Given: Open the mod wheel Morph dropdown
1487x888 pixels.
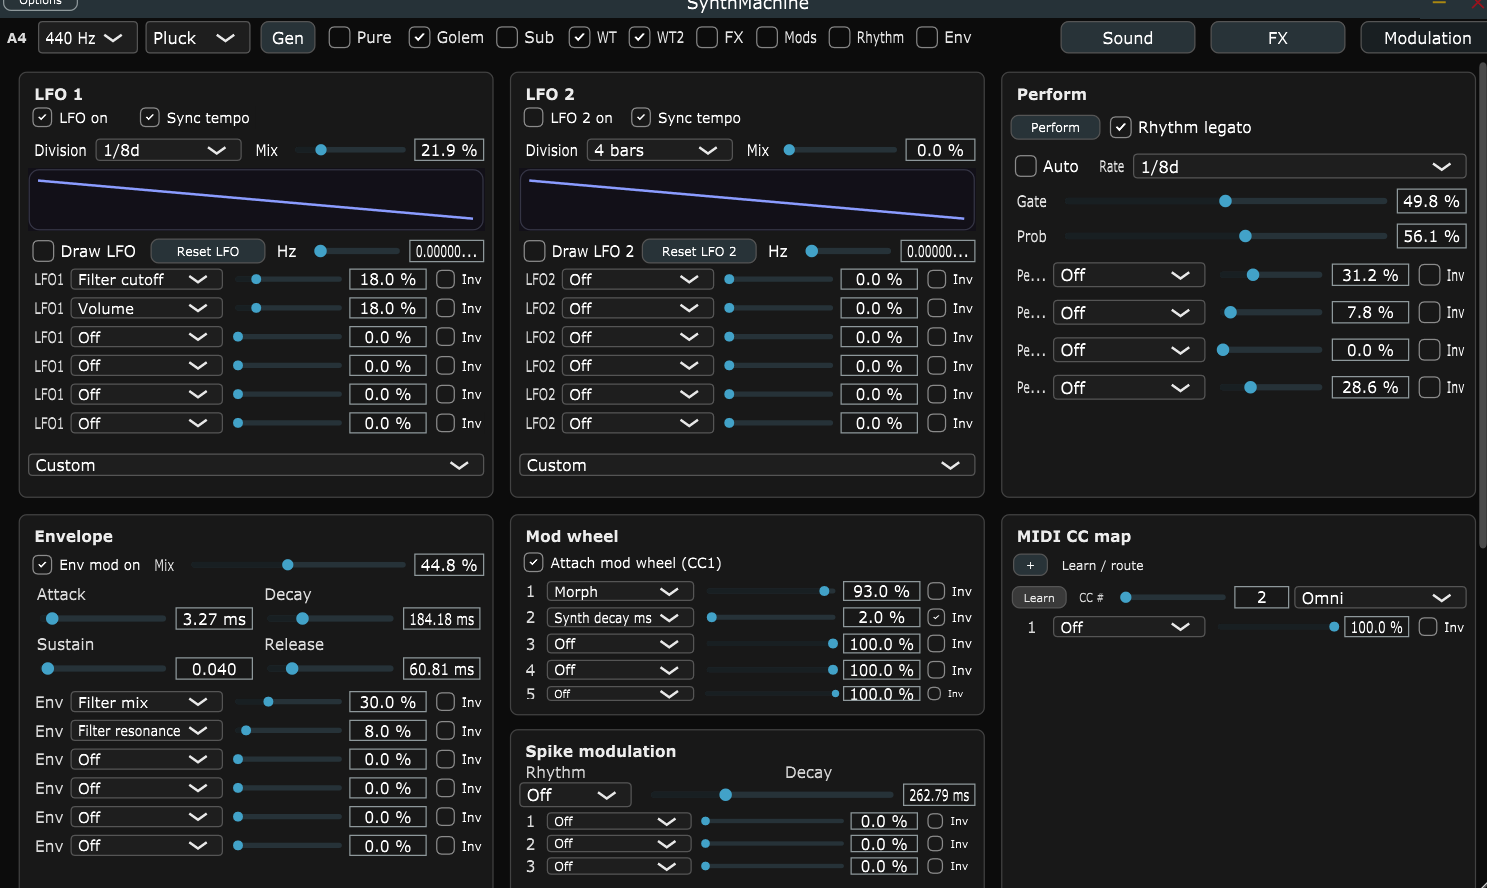Looking at the screenshot, I should pyautogui.click(x=620, y=591).
